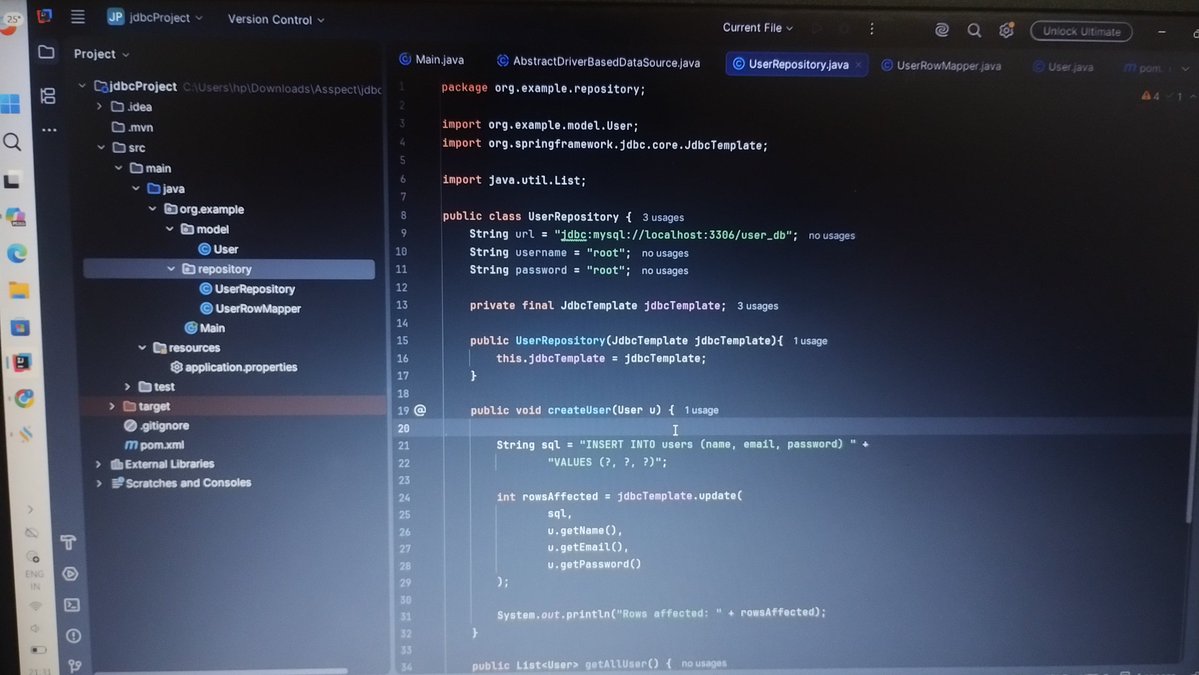Launch Microsoft Edge from the taskbar

pyautogui.click(x=17, y=253)
